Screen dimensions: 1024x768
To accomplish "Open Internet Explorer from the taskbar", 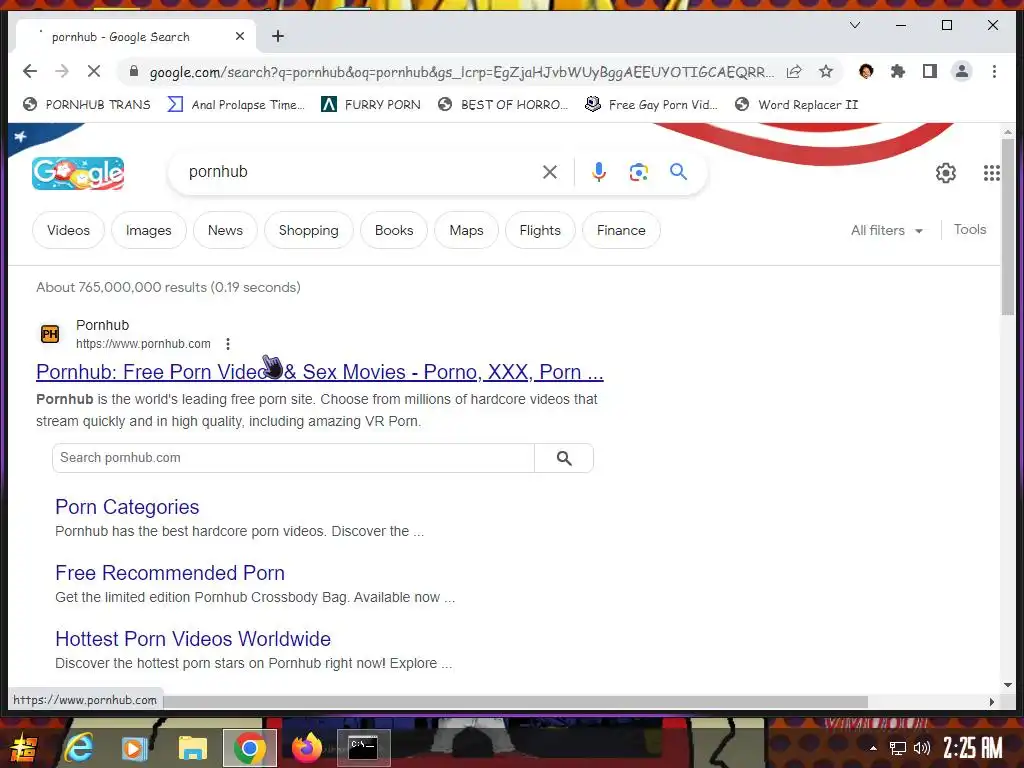I will pos(79,748).
